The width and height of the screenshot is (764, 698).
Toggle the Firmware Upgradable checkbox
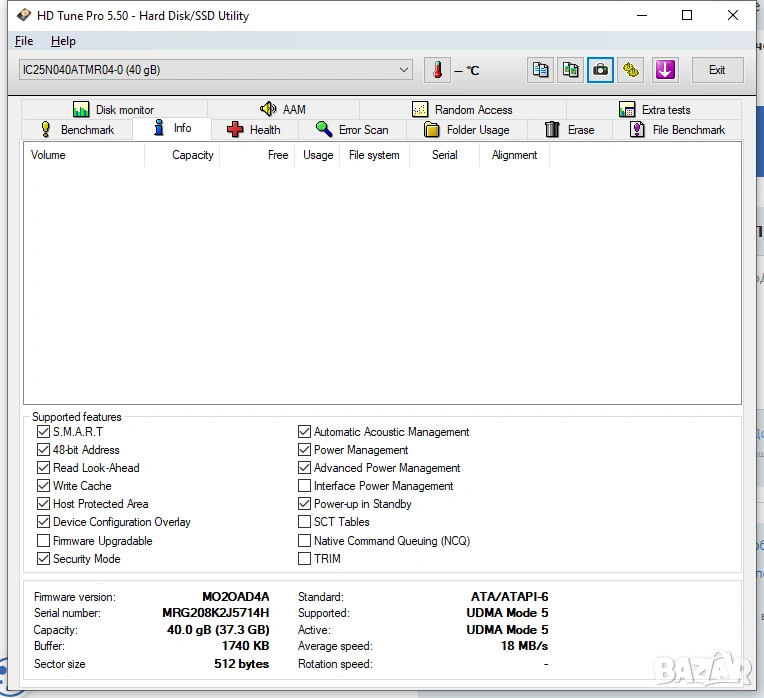(x=43, y=541)
